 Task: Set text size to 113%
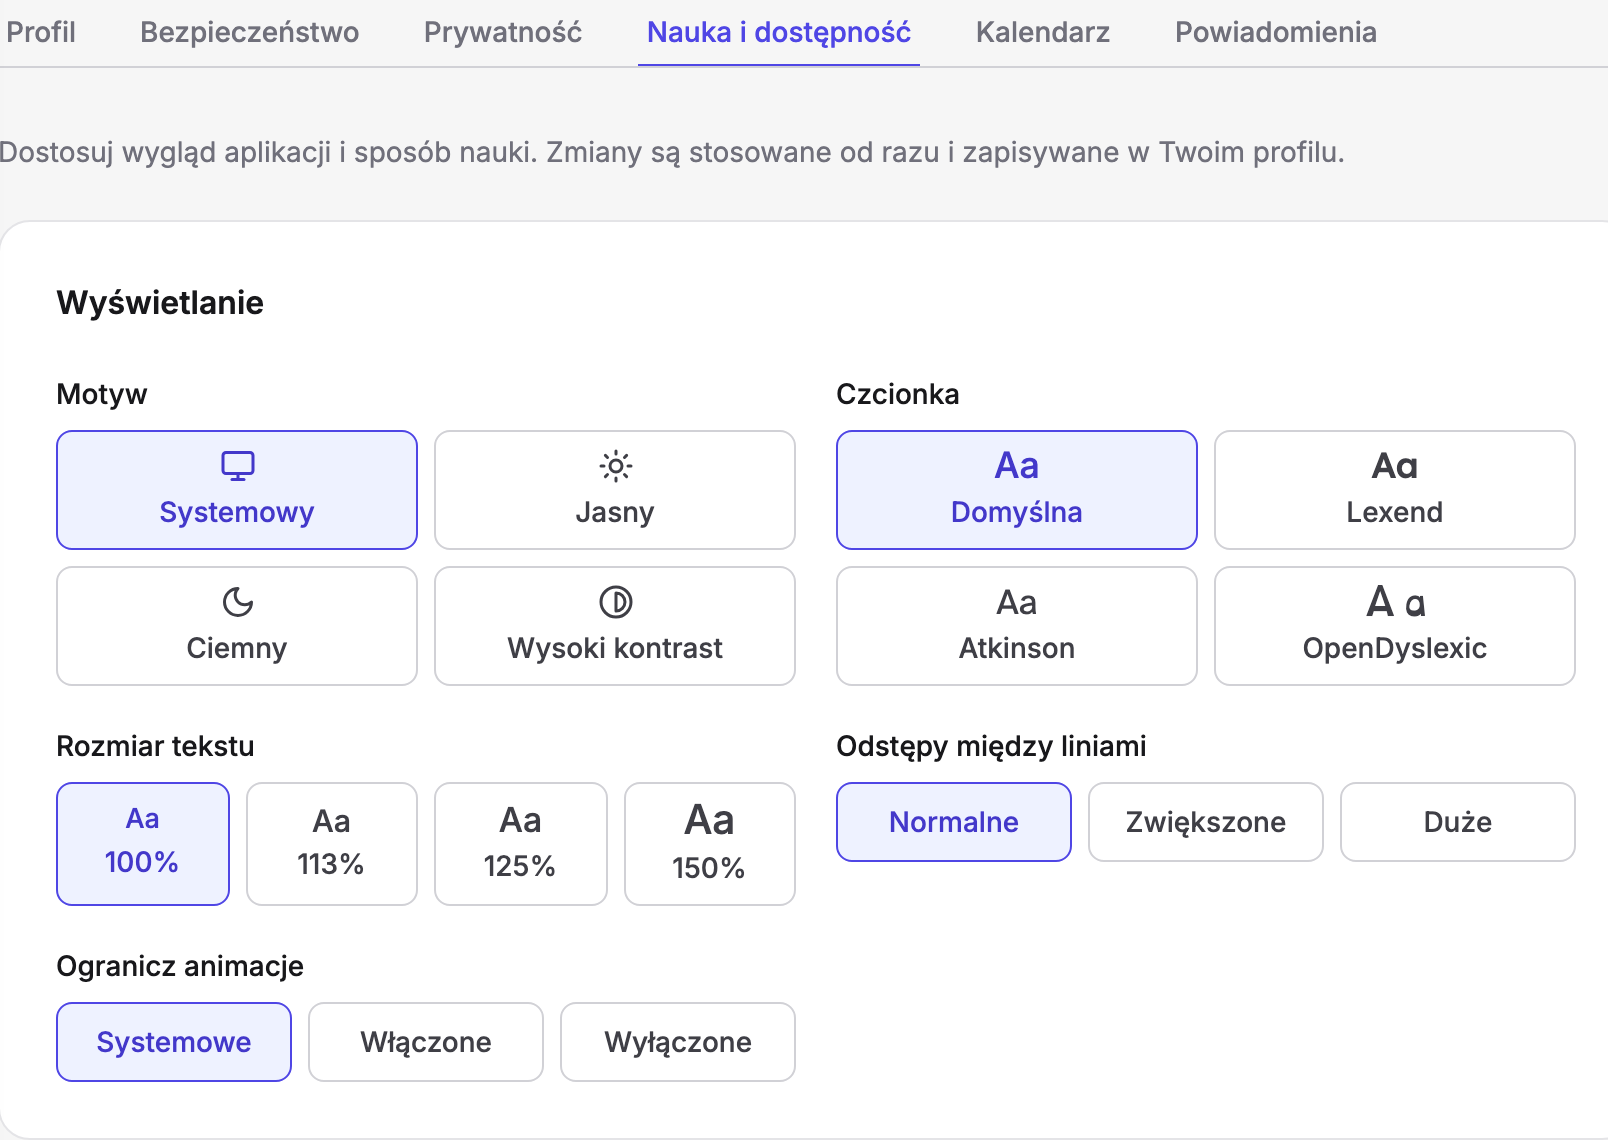332,844
